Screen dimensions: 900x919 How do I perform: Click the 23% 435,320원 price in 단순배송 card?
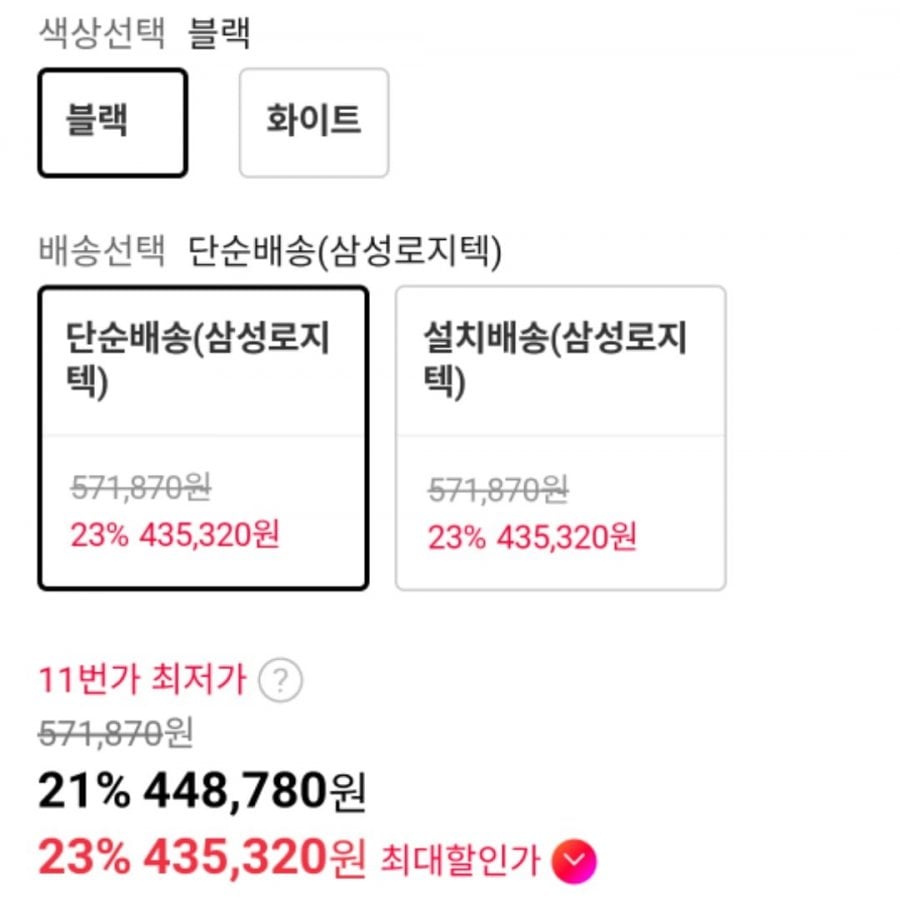[174, 534]
